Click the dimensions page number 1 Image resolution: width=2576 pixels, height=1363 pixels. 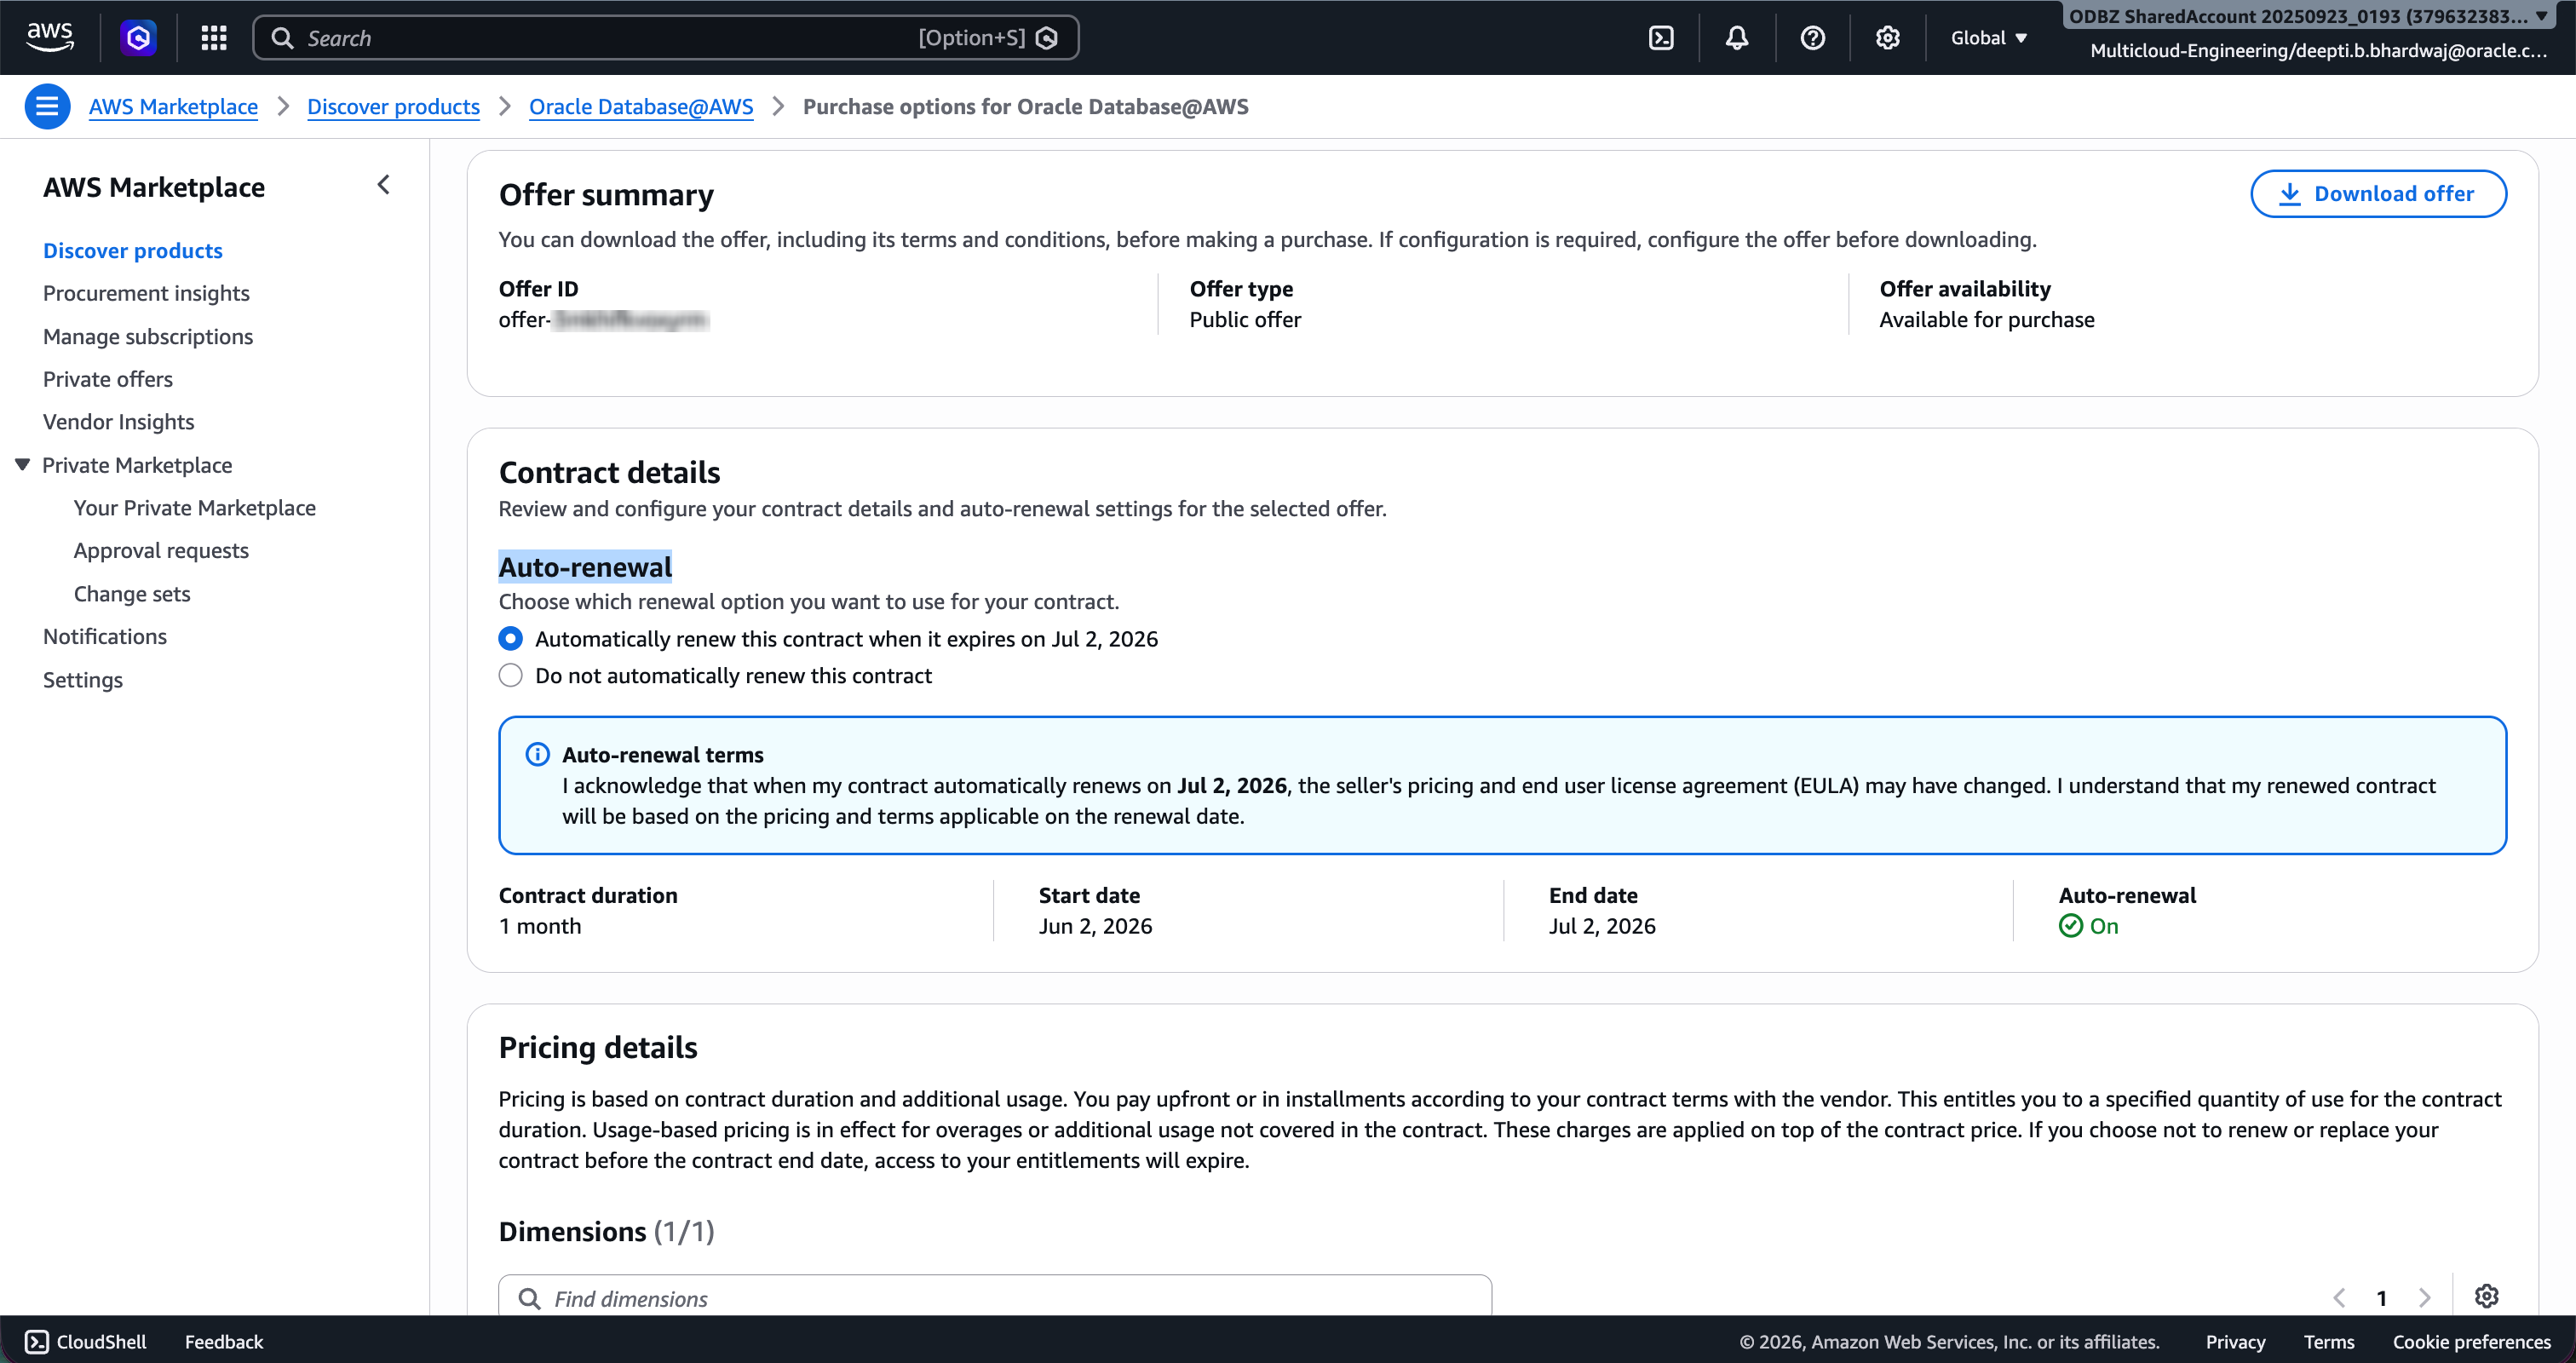click(2381, 1298)
